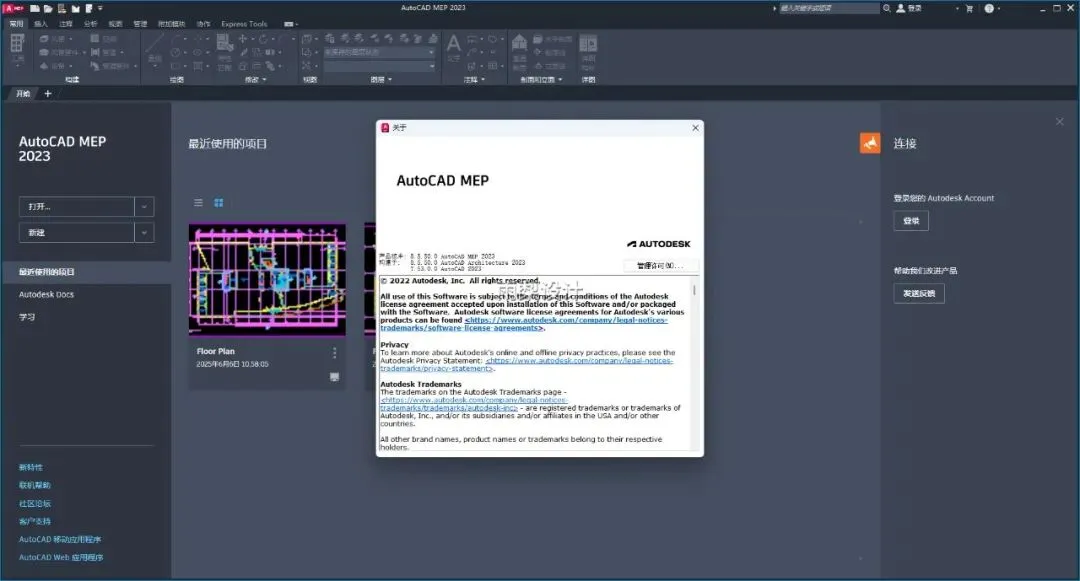Open the 附加模块 ribbon tab
The width and height of the screenshot is (1080, 581).
point(172,24)
